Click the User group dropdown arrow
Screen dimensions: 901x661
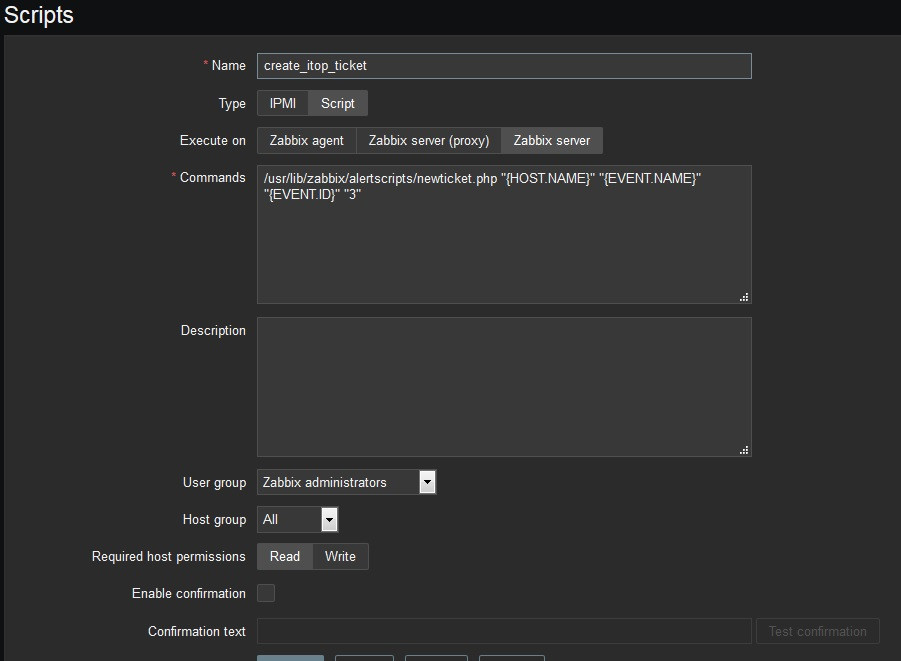(427, 482)
